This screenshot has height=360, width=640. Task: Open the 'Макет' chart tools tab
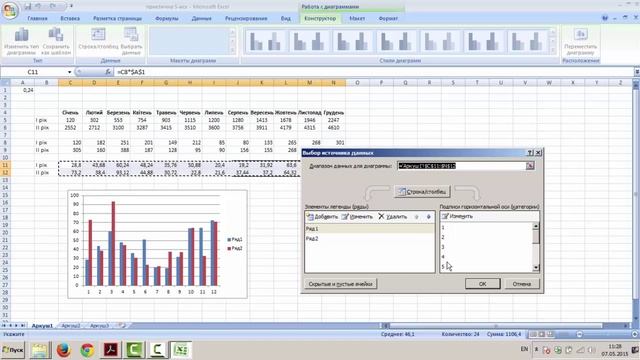tap(357, 18)
